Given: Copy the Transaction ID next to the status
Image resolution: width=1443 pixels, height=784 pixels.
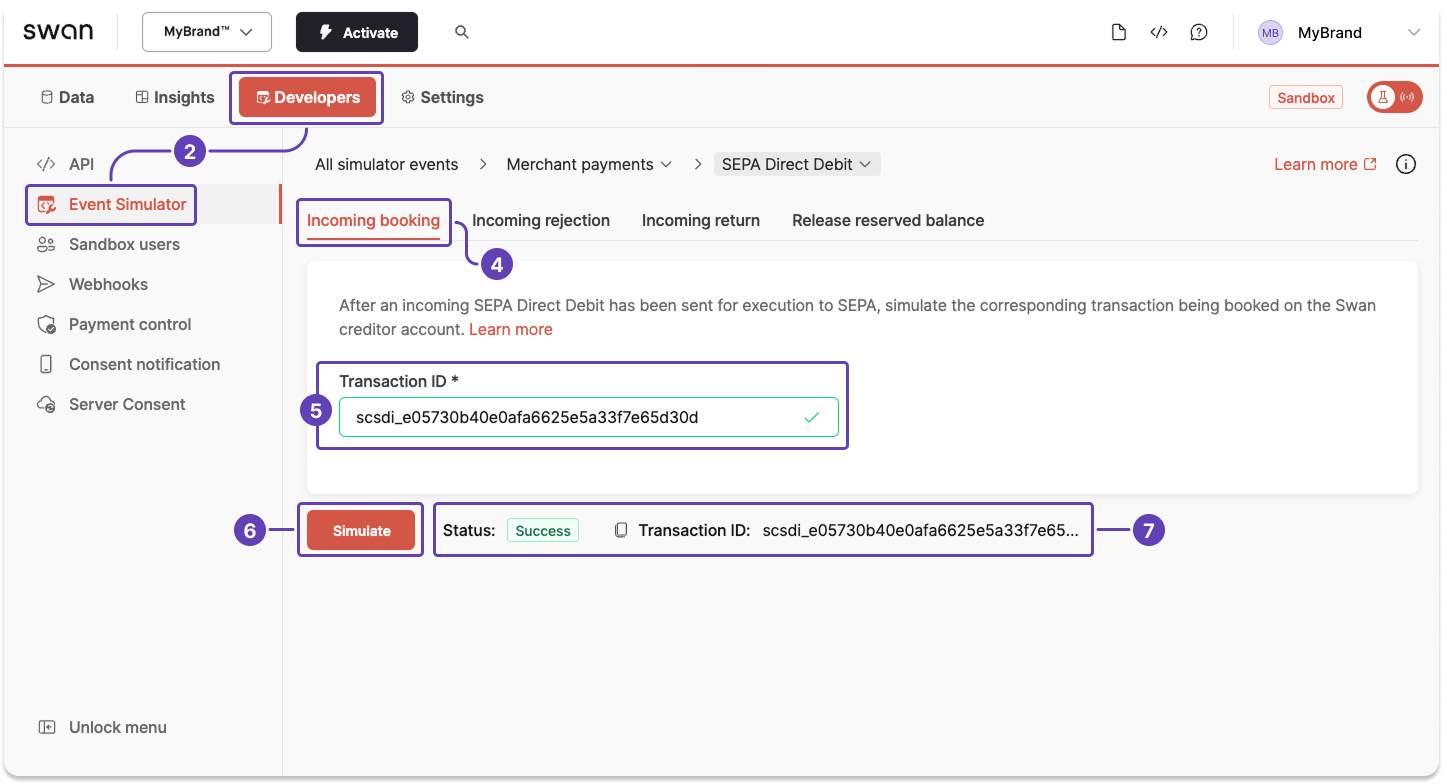Looking at the screenshot, I should click(x=619, y=530).
